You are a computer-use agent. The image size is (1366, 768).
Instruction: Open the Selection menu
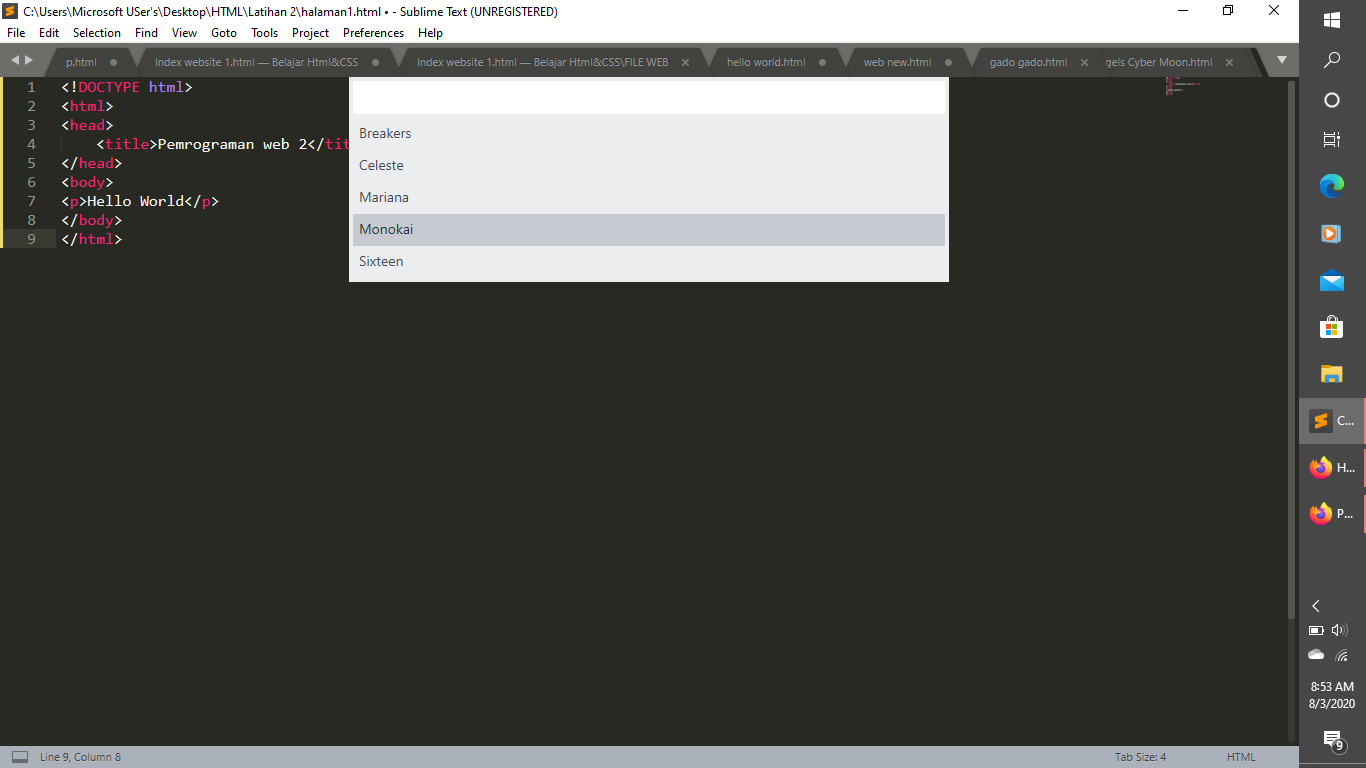(x=97, y=33)
